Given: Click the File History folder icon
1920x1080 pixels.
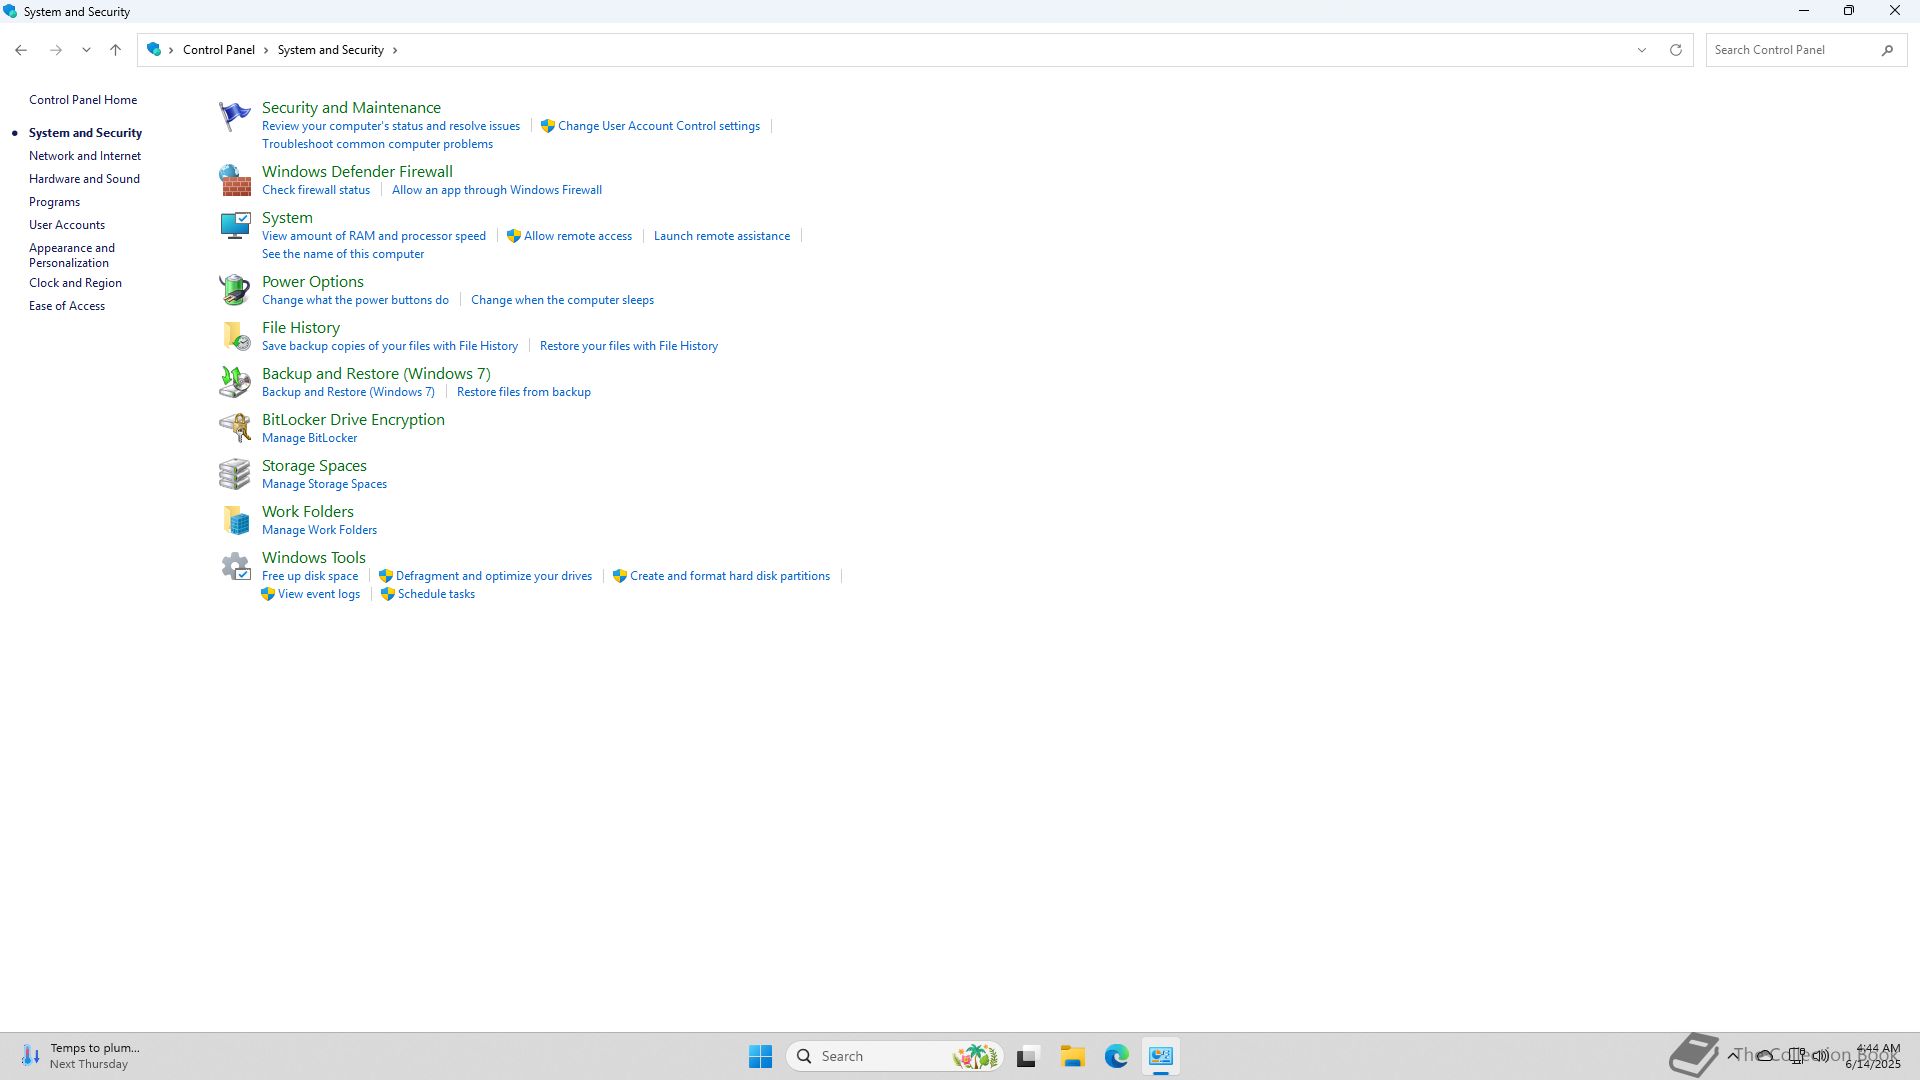Looking at the screenshot, I should coord(234,336).
